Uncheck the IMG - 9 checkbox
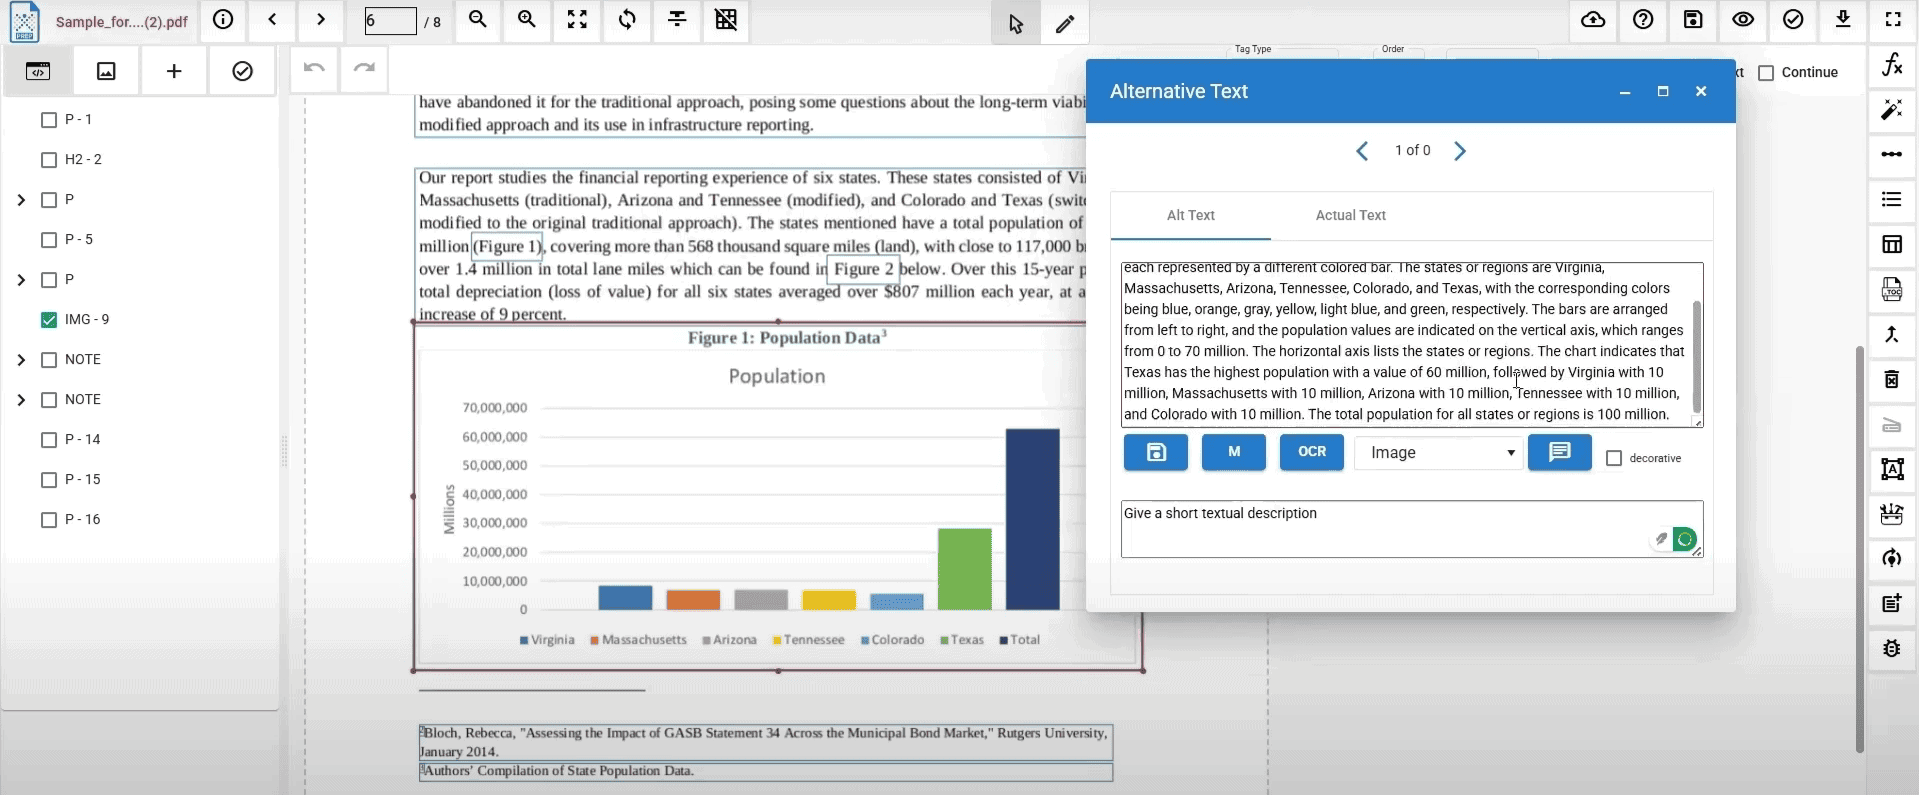This screenshot has height=795, width=1919. (49, 320)
